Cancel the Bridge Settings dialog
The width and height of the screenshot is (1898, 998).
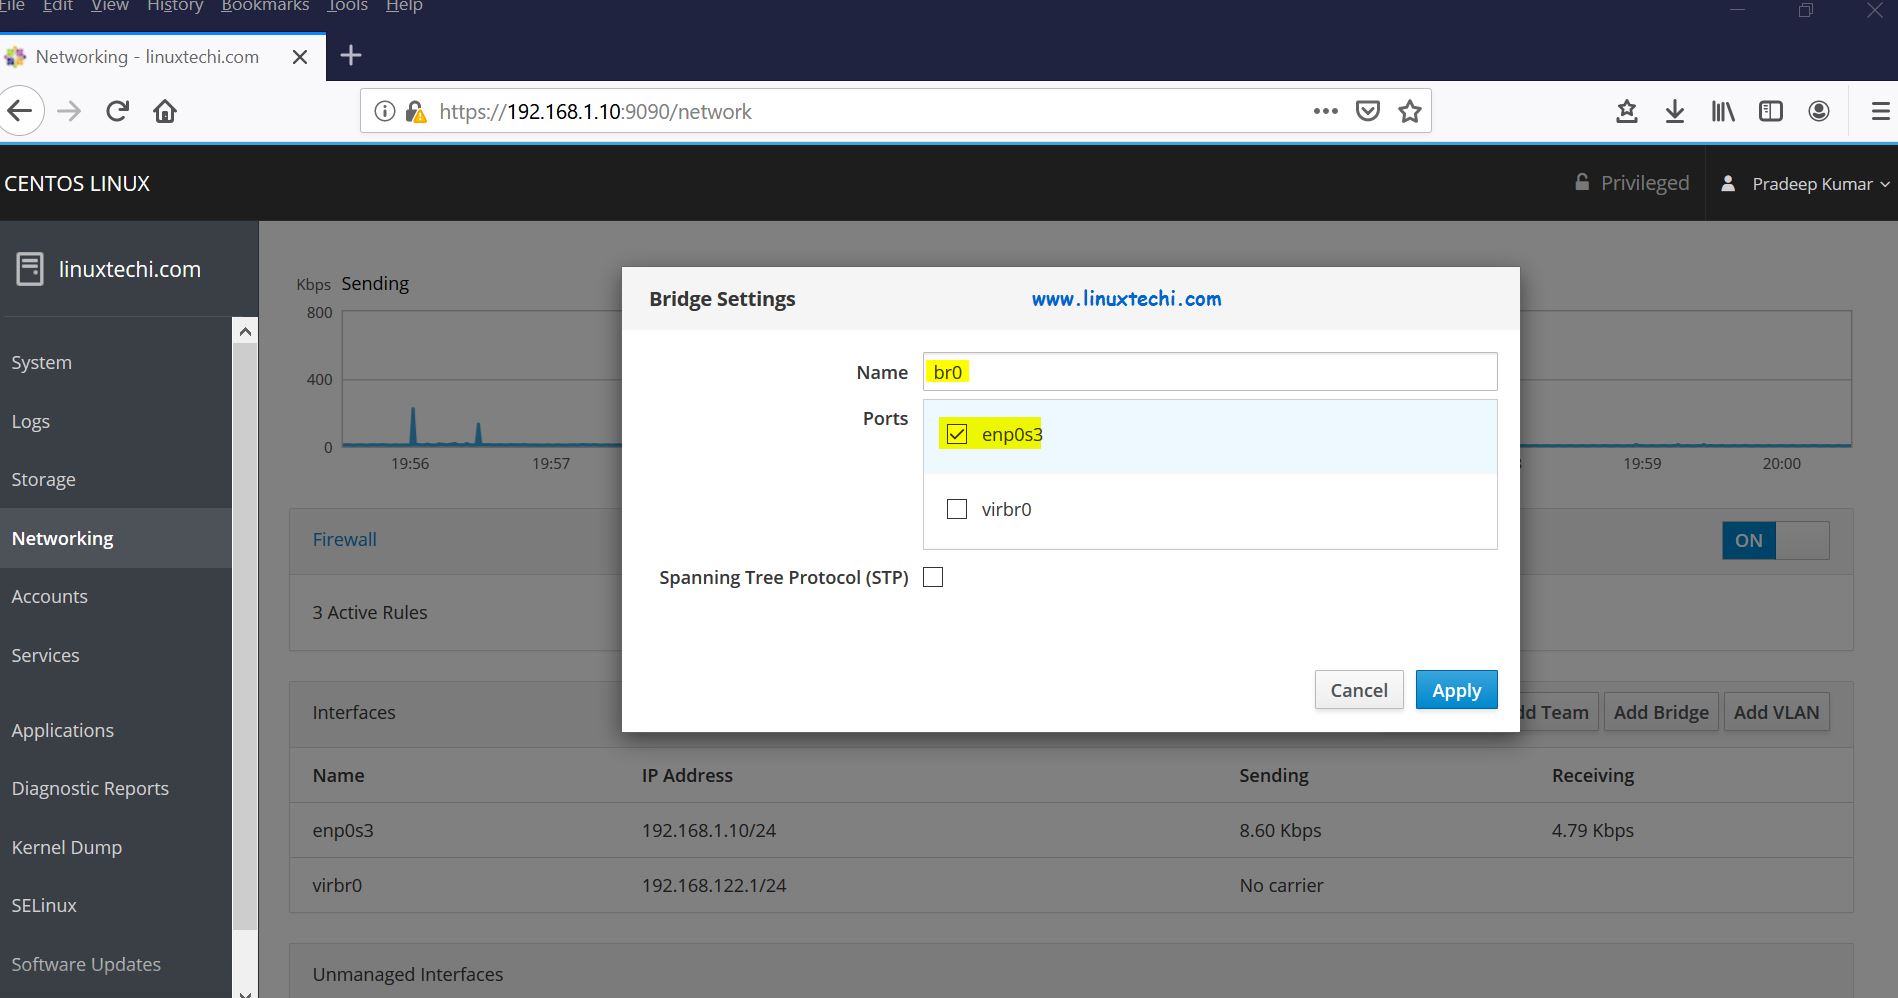pos(1358,690)
